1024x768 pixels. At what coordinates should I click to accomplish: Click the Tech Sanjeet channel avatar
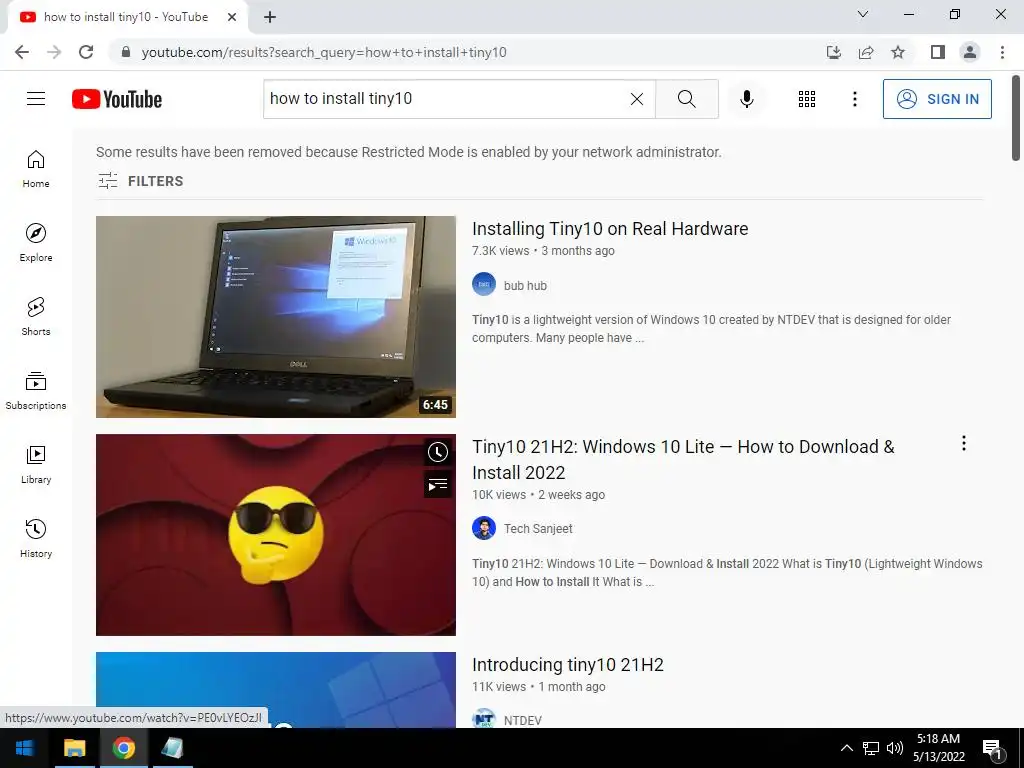coord(484,528)
